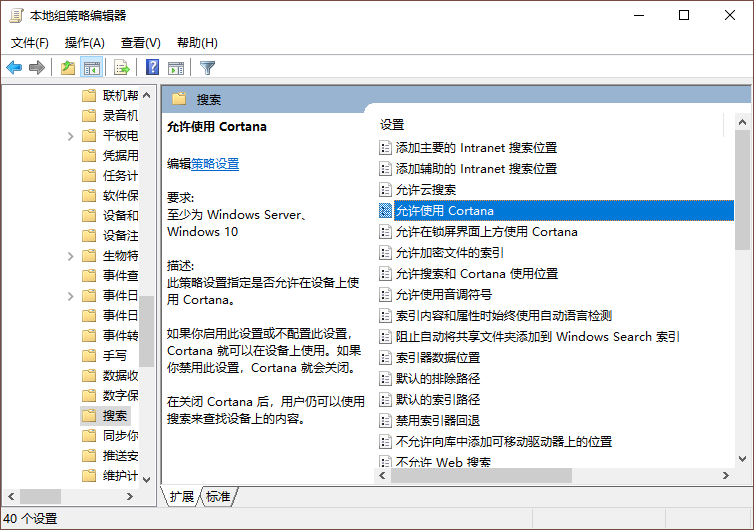754x530 pixels.
Task: Expand the first 事件日 tree node
Action: [70, 296]
